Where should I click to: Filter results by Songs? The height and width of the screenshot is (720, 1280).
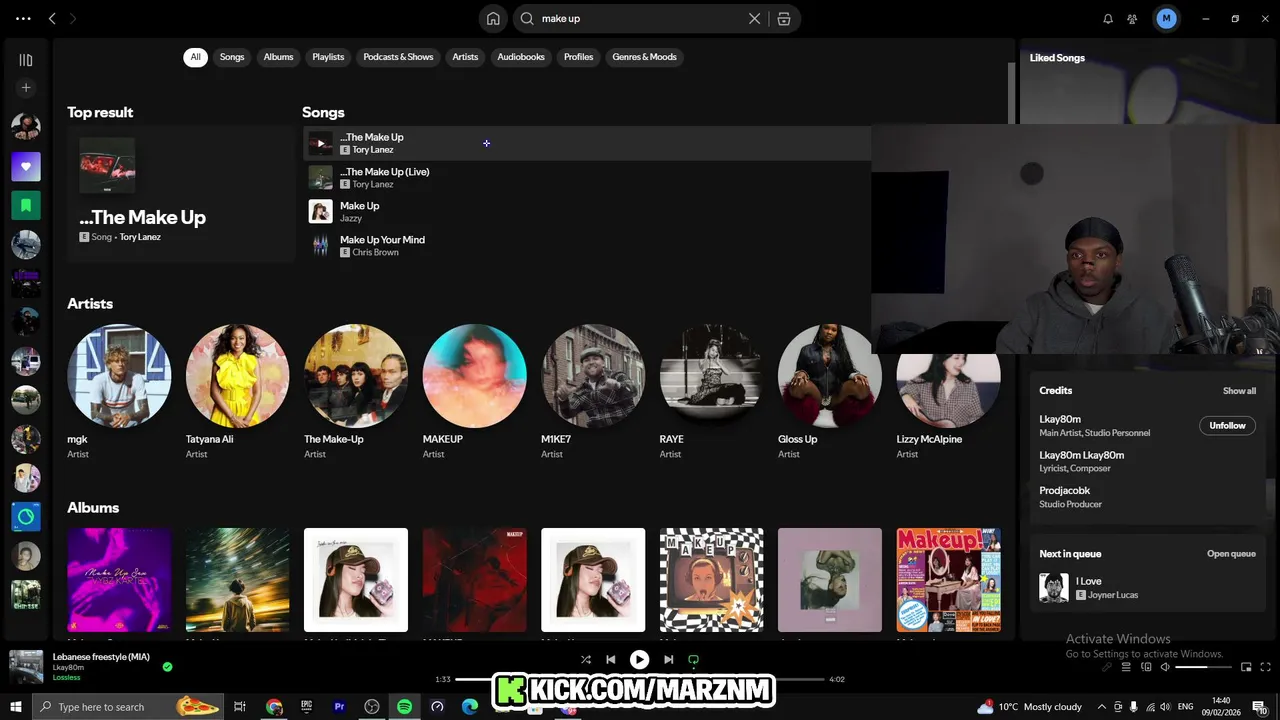coord(232,57)
